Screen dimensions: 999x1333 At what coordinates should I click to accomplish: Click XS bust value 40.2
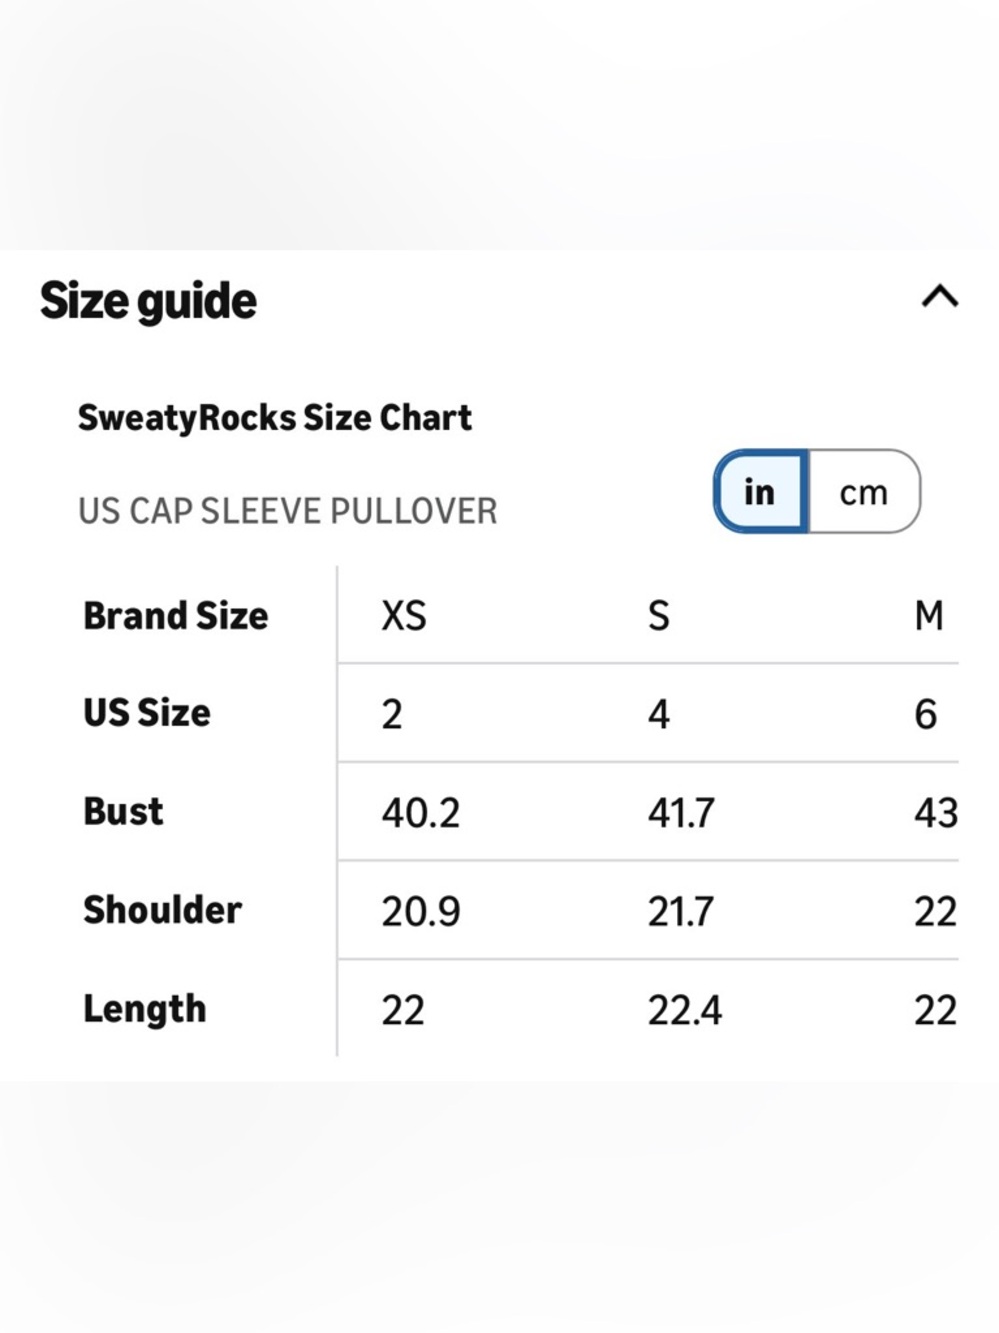point(421,813)
